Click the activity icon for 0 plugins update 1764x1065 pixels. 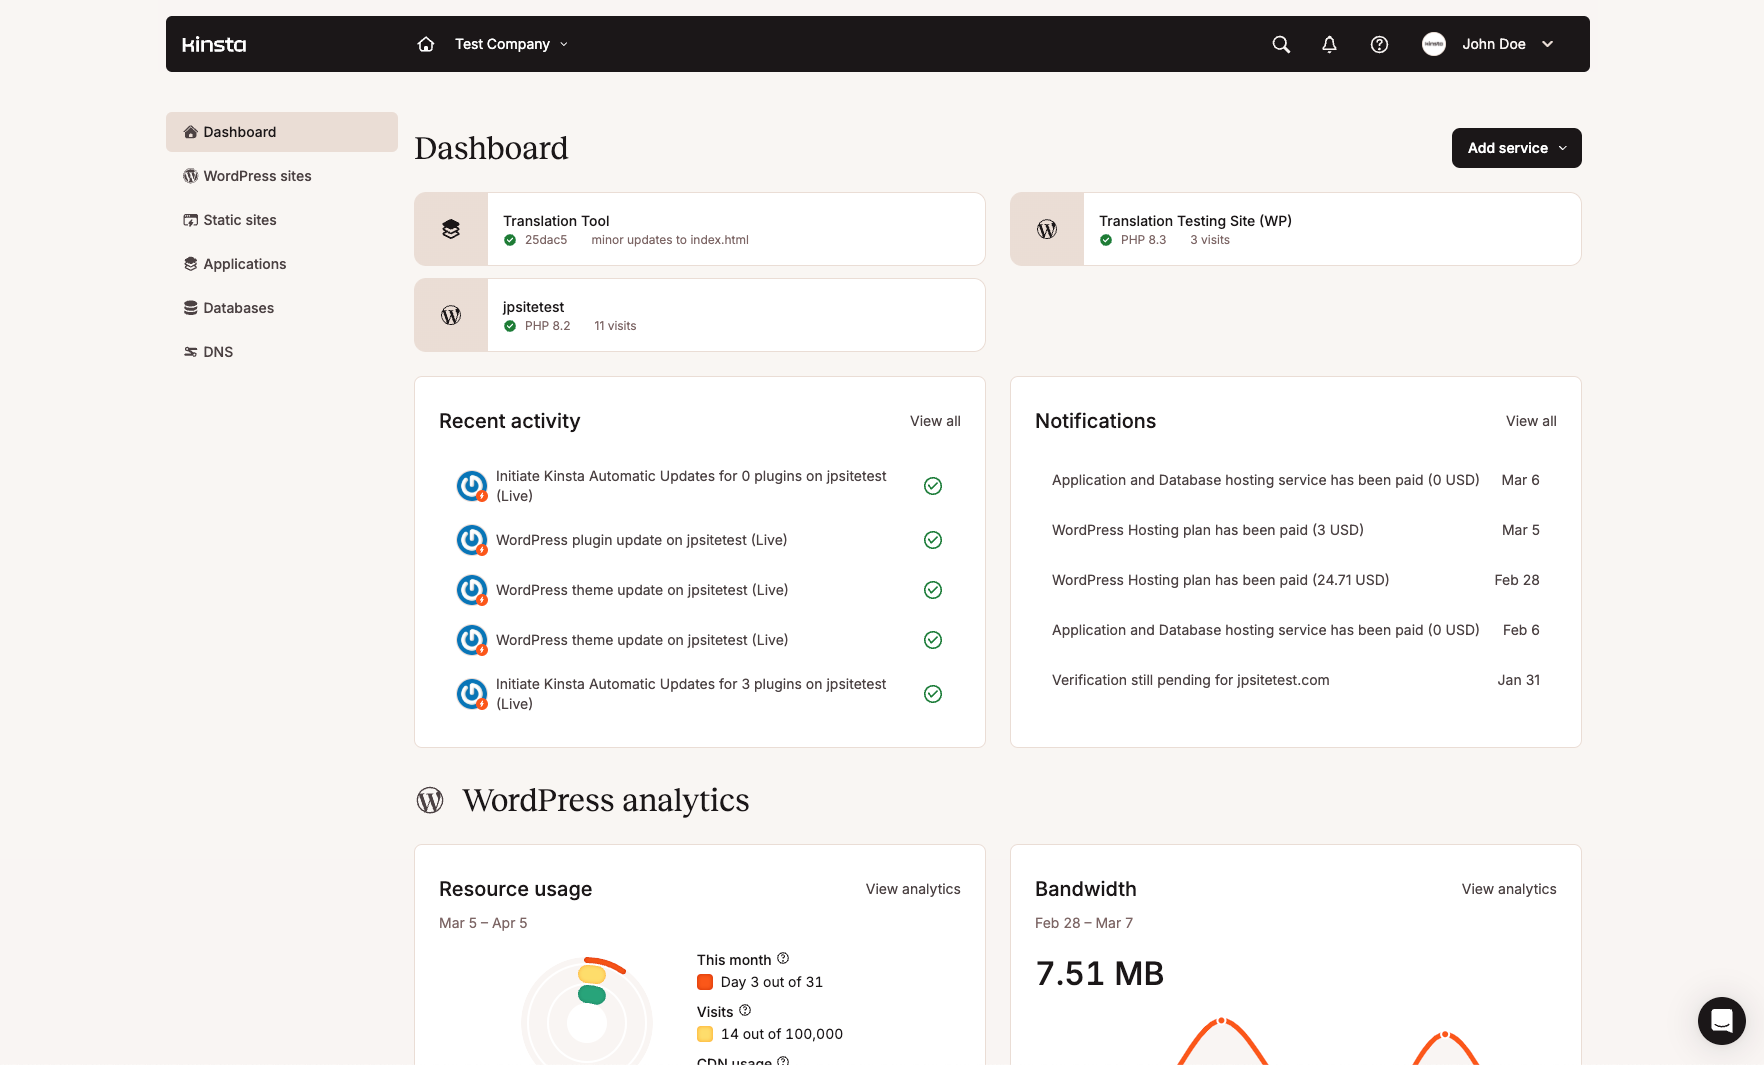[472, 486]
